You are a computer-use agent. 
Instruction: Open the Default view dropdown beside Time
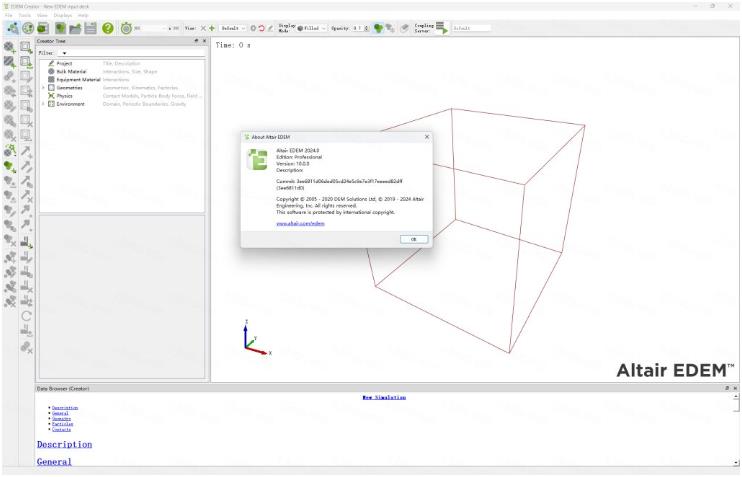click(233, 28)
